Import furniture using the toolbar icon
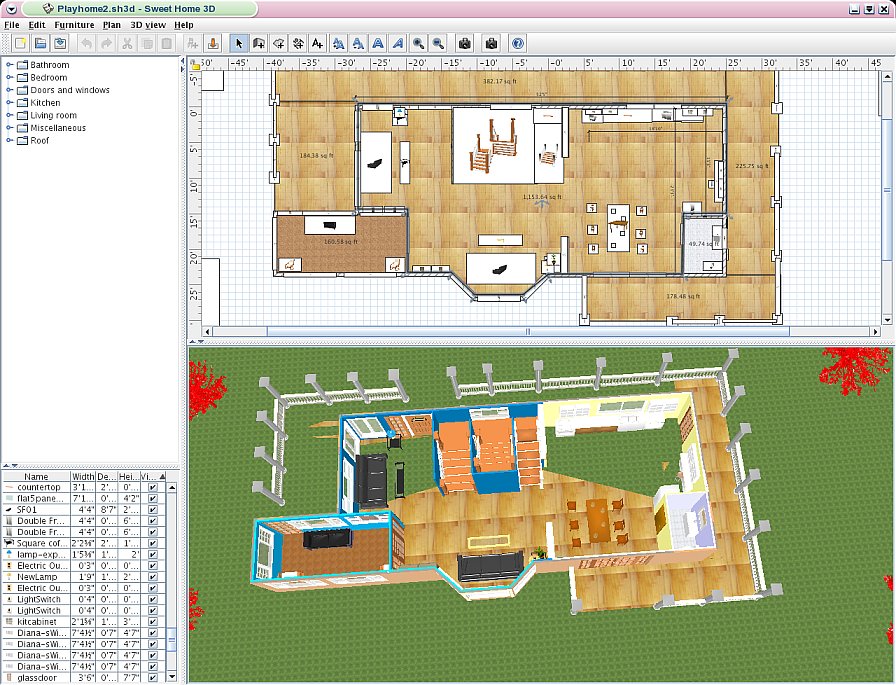Screen dimensions: 896x685 (212, 43)
